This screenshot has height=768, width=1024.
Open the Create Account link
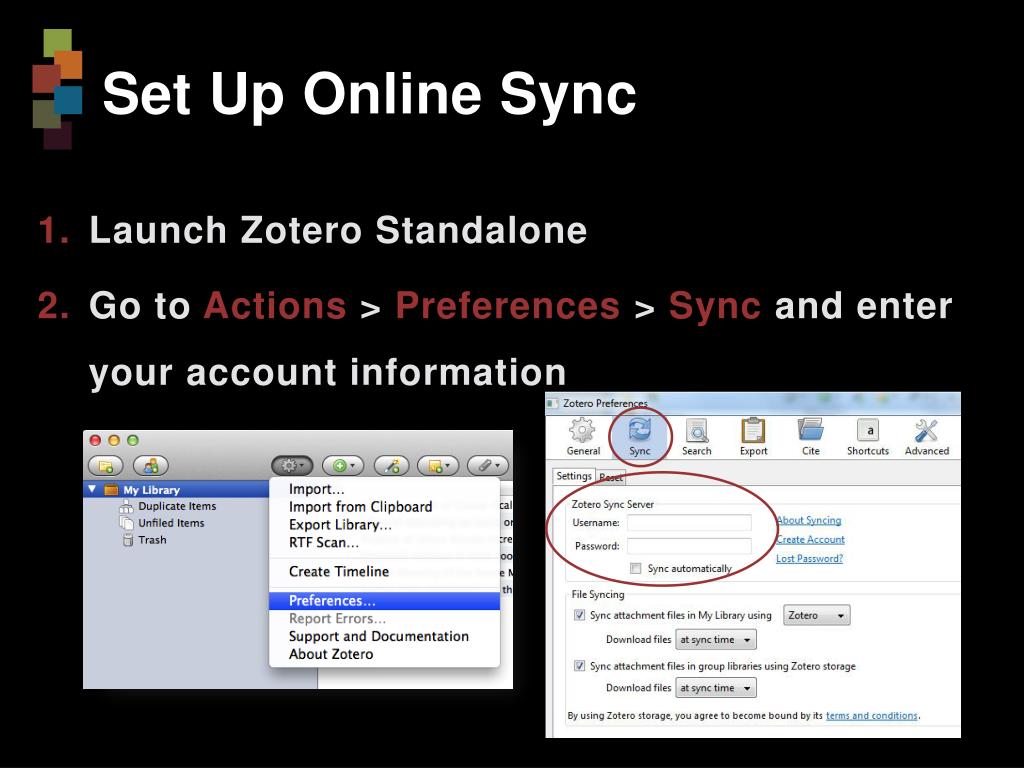810,539
